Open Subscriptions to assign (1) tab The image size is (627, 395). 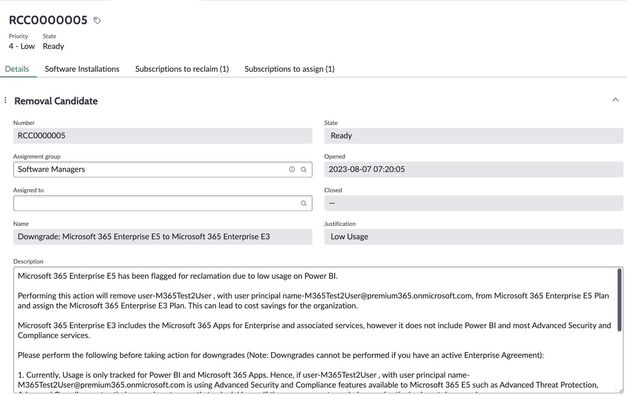(x=290, y=69)
